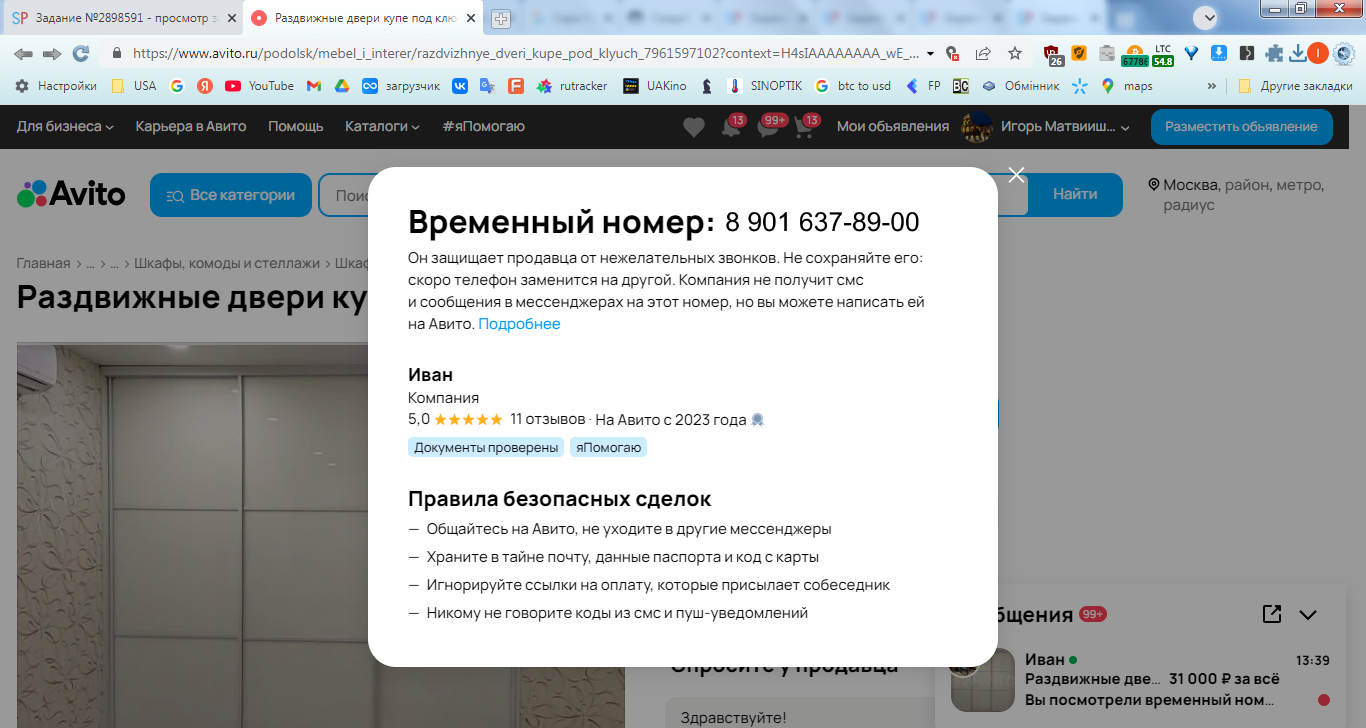
Task: Go back in browser history
Action: [23, 53]
